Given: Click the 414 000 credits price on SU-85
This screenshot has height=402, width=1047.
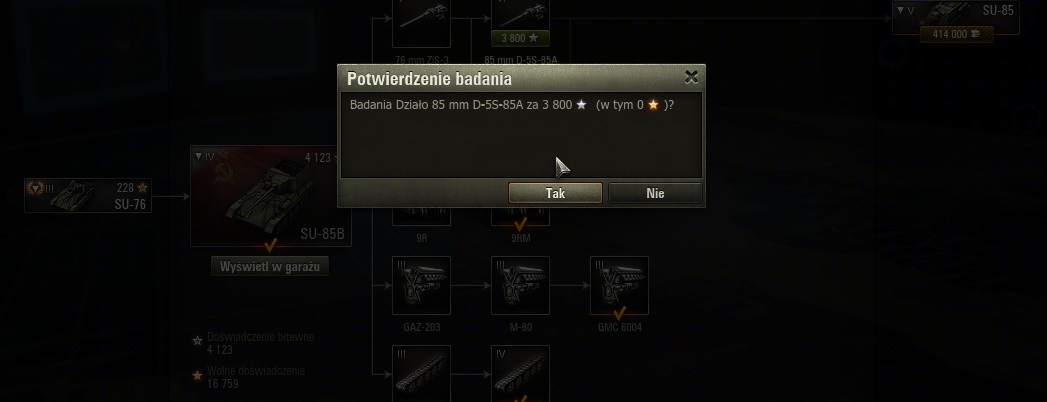Looking at the screenshot, I should tap(956, 34).
